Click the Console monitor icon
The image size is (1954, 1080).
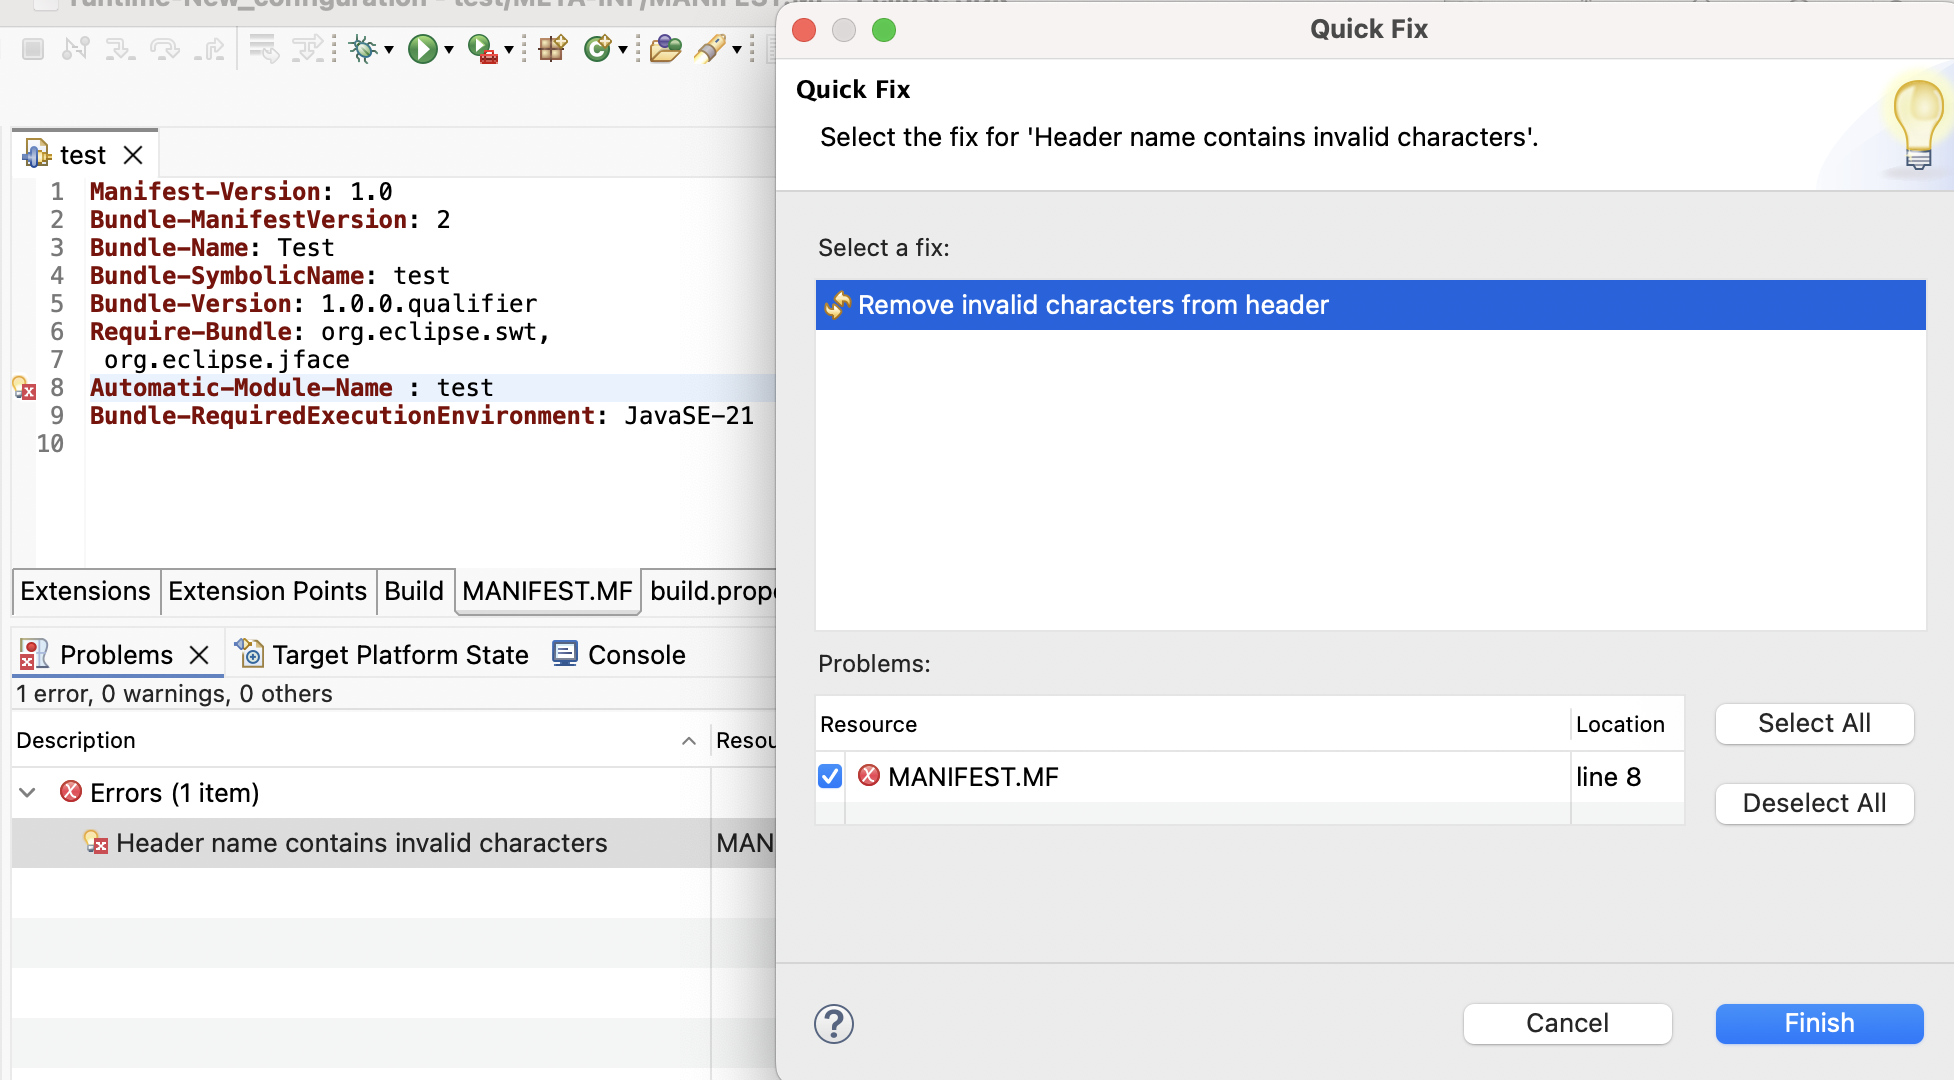tap(565, 654)
